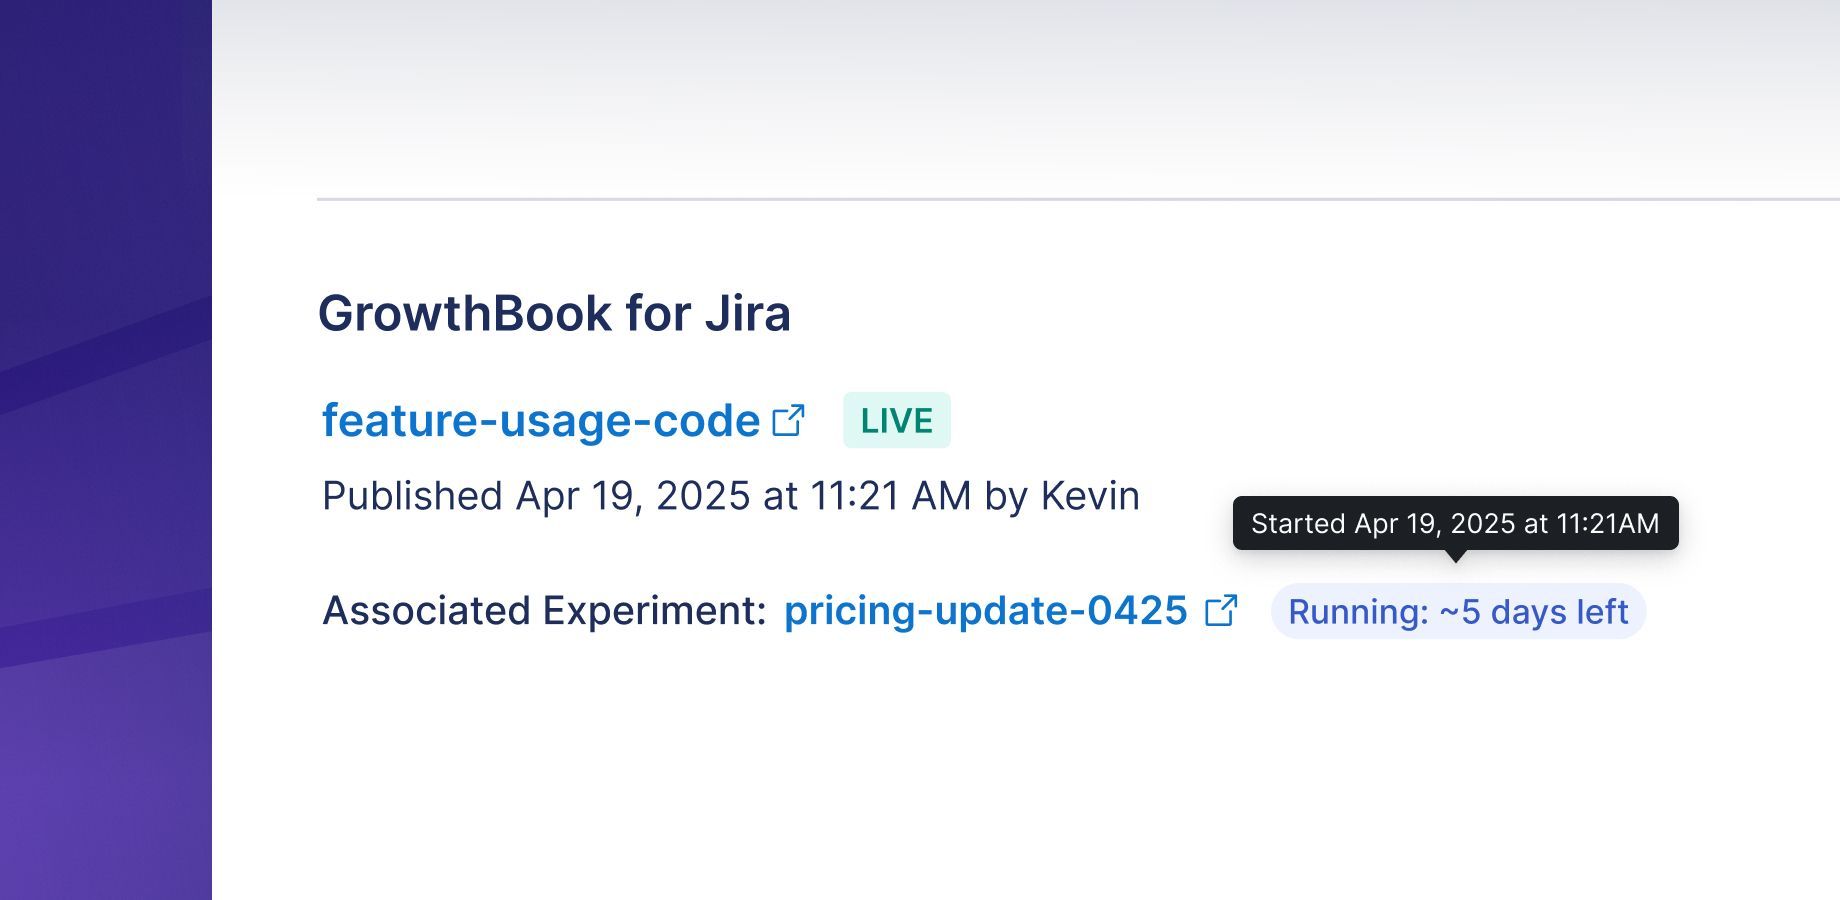Click '~5 days left' text in badge
This screenshot has width=1840, height=900.
tap(1534, 611)
